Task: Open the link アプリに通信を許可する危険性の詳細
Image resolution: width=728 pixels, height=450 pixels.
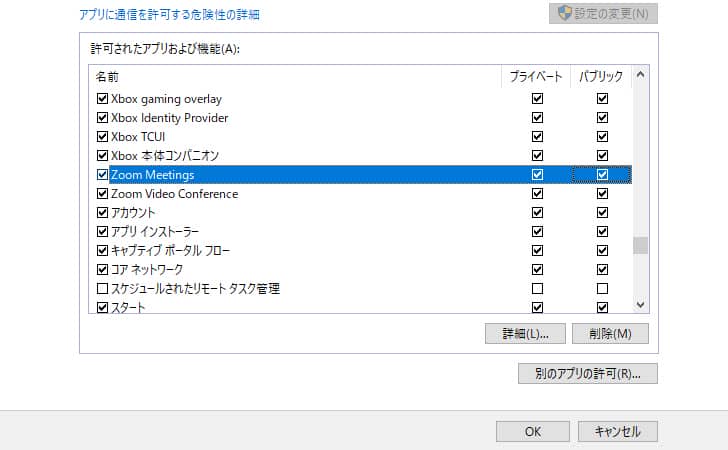Action: 169,15
